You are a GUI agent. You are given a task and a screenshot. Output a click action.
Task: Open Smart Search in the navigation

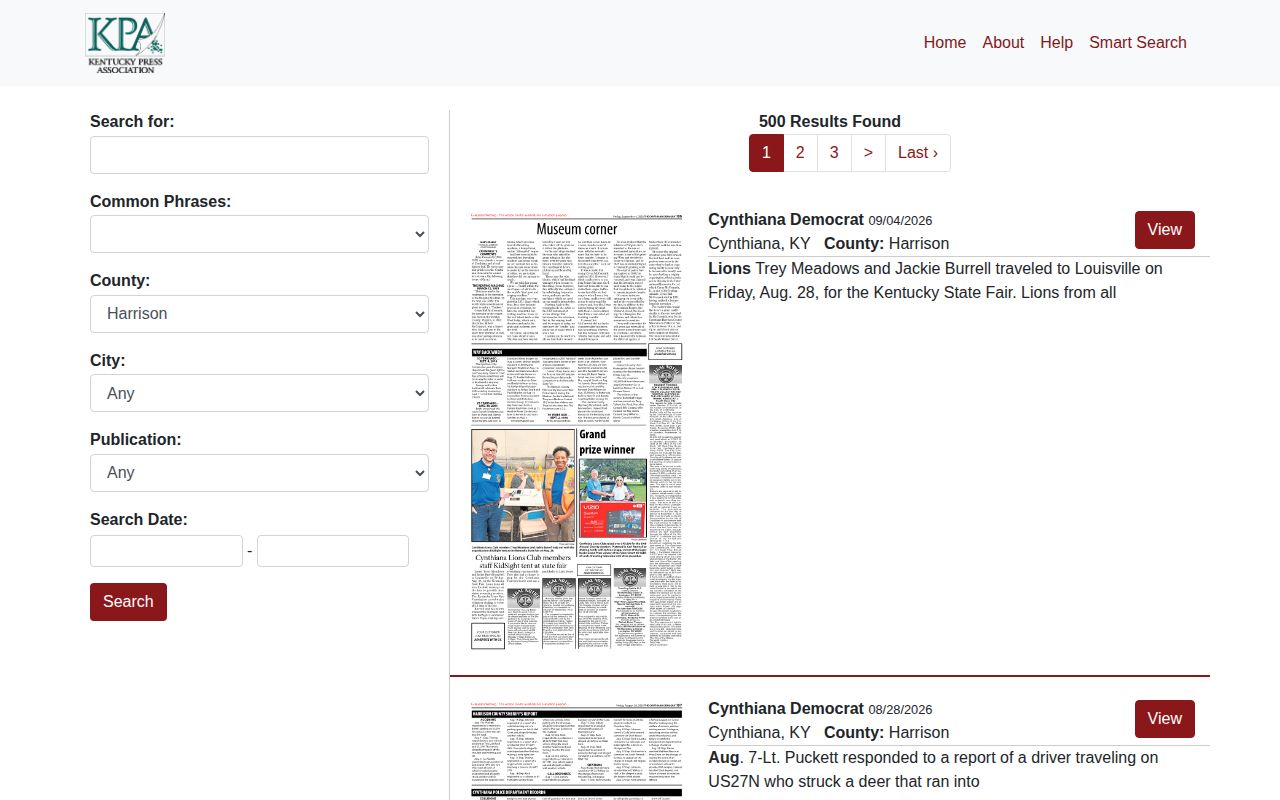[x=1138, y=42]
